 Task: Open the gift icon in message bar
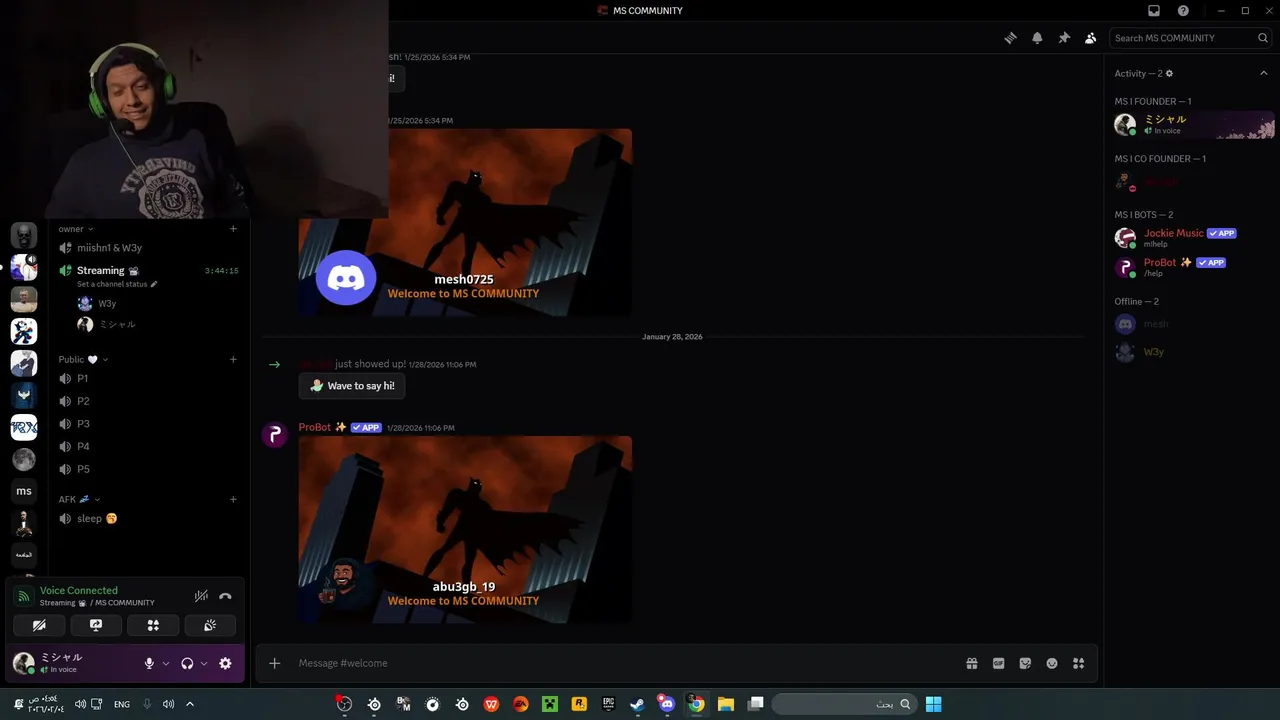972,663
